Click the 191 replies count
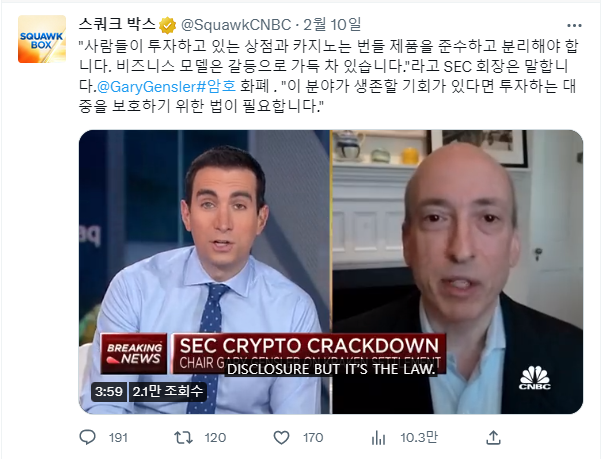 pos(118,438)
